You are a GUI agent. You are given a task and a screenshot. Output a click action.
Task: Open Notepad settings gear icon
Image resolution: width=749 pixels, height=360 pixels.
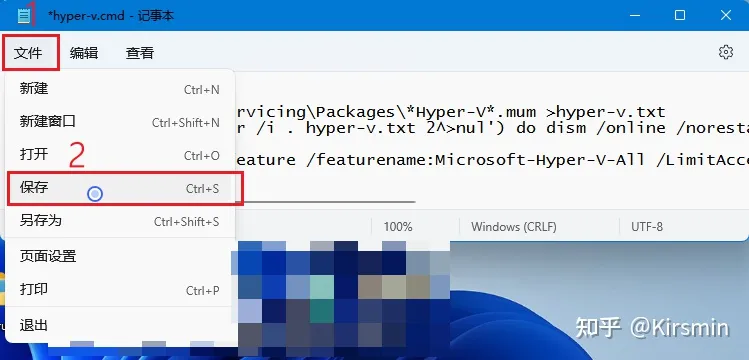click(726, 52)
